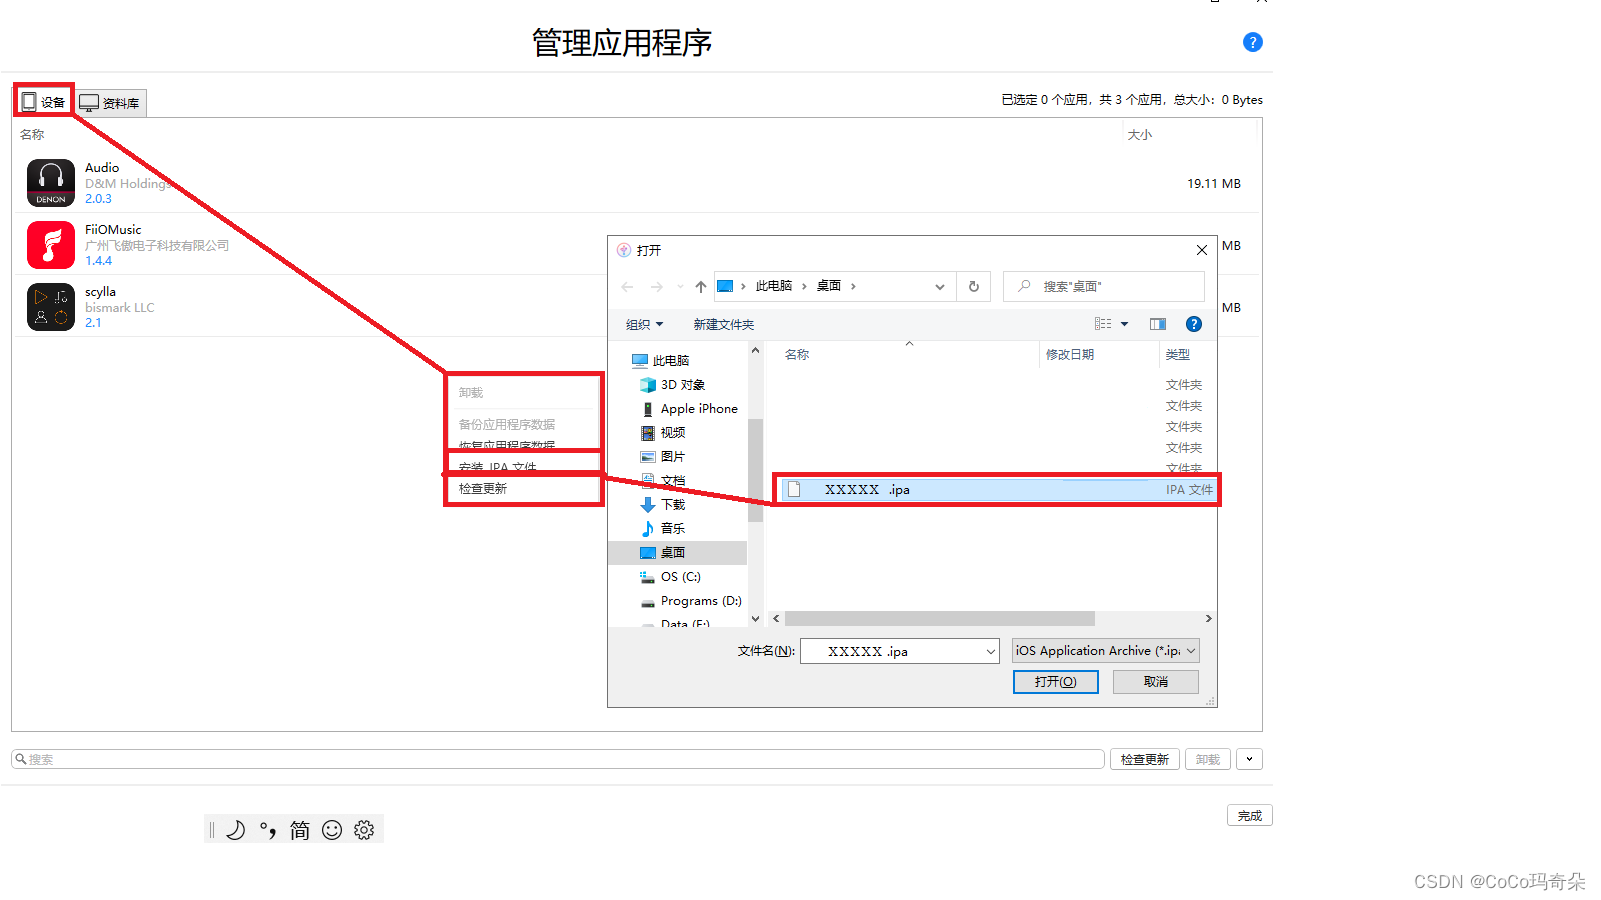Toggle the IME moon mode icon

click(235, 830)
